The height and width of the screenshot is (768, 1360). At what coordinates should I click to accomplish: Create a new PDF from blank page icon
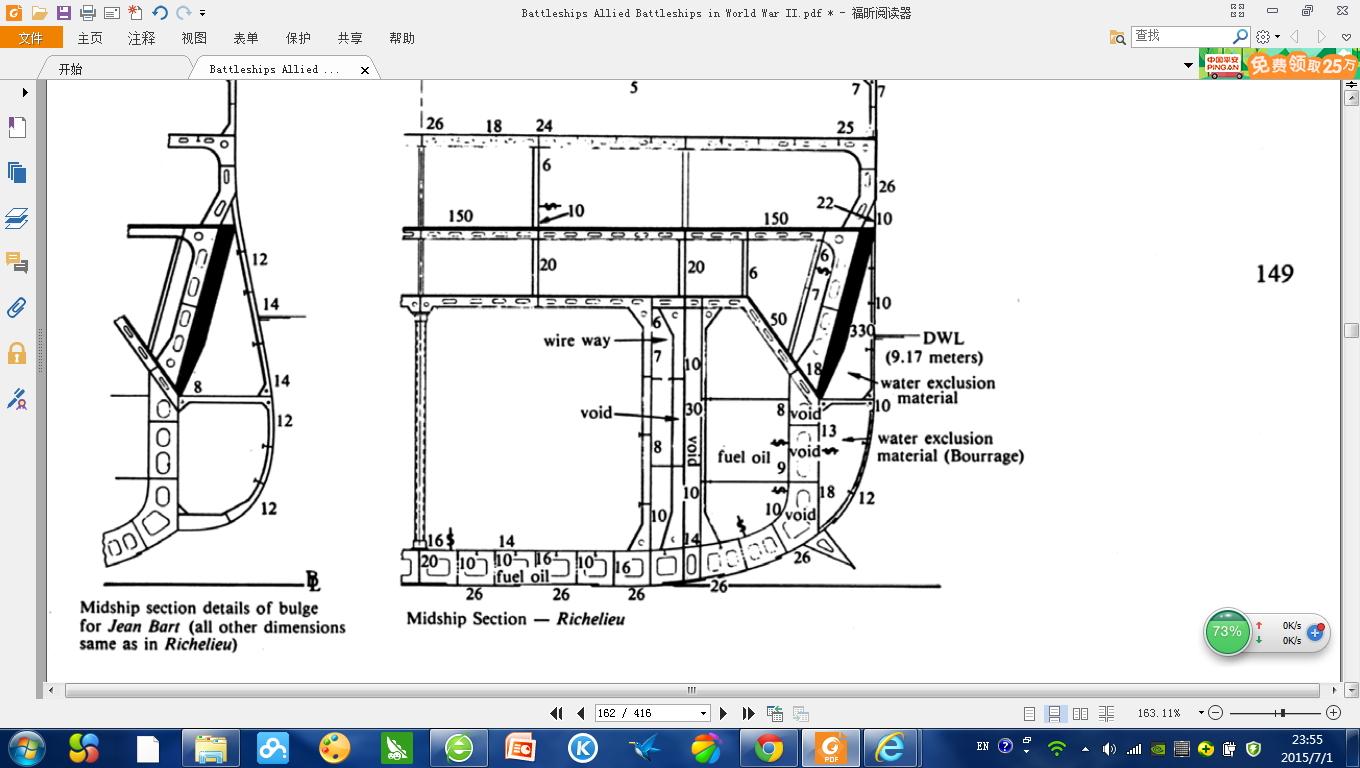[135, 13]
